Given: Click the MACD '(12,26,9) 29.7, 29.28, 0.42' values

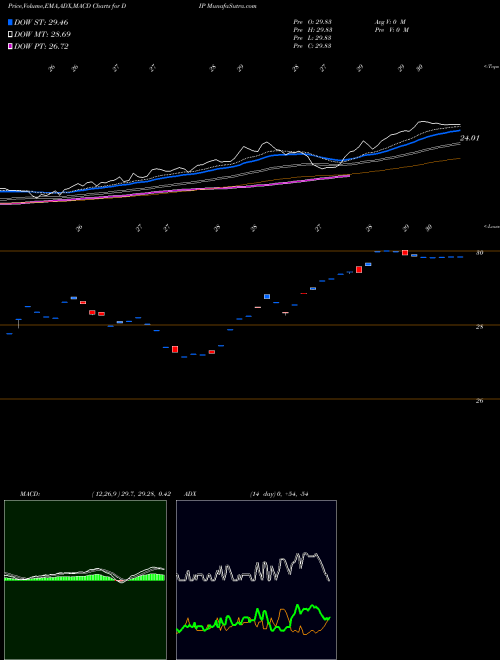Looking at the screenshot, I should click(x=131, y=494).
